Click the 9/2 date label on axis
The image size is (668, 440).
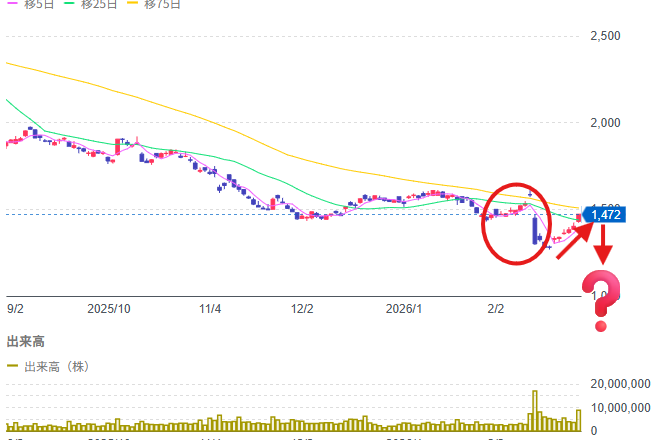pyautogui.click(x=16, y=310)
